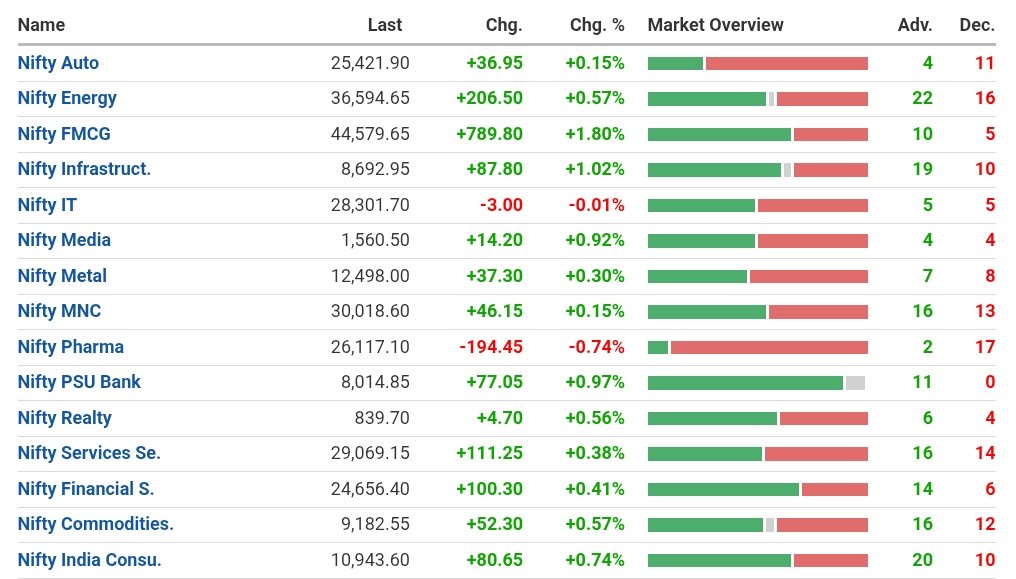
Task: Click the Dec. column header
Action: tap(977, 25)
